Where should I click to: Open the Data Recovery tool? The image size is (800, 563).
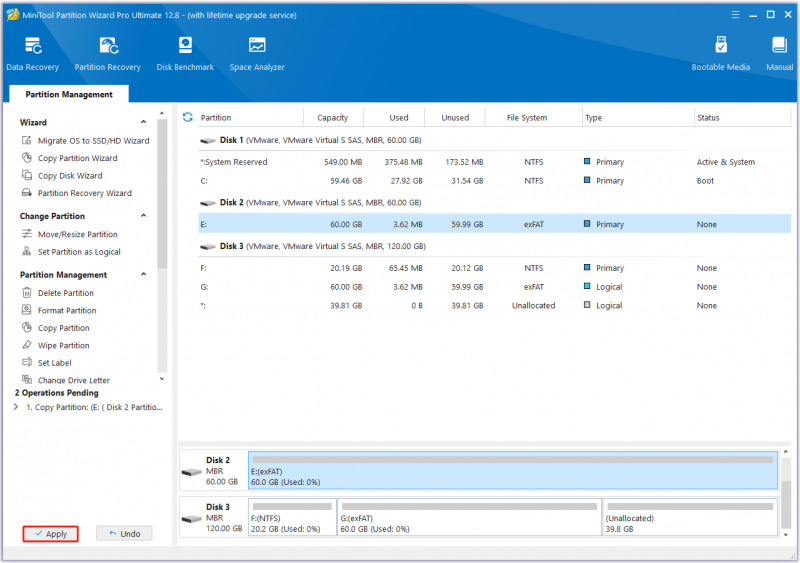(33, 54)
